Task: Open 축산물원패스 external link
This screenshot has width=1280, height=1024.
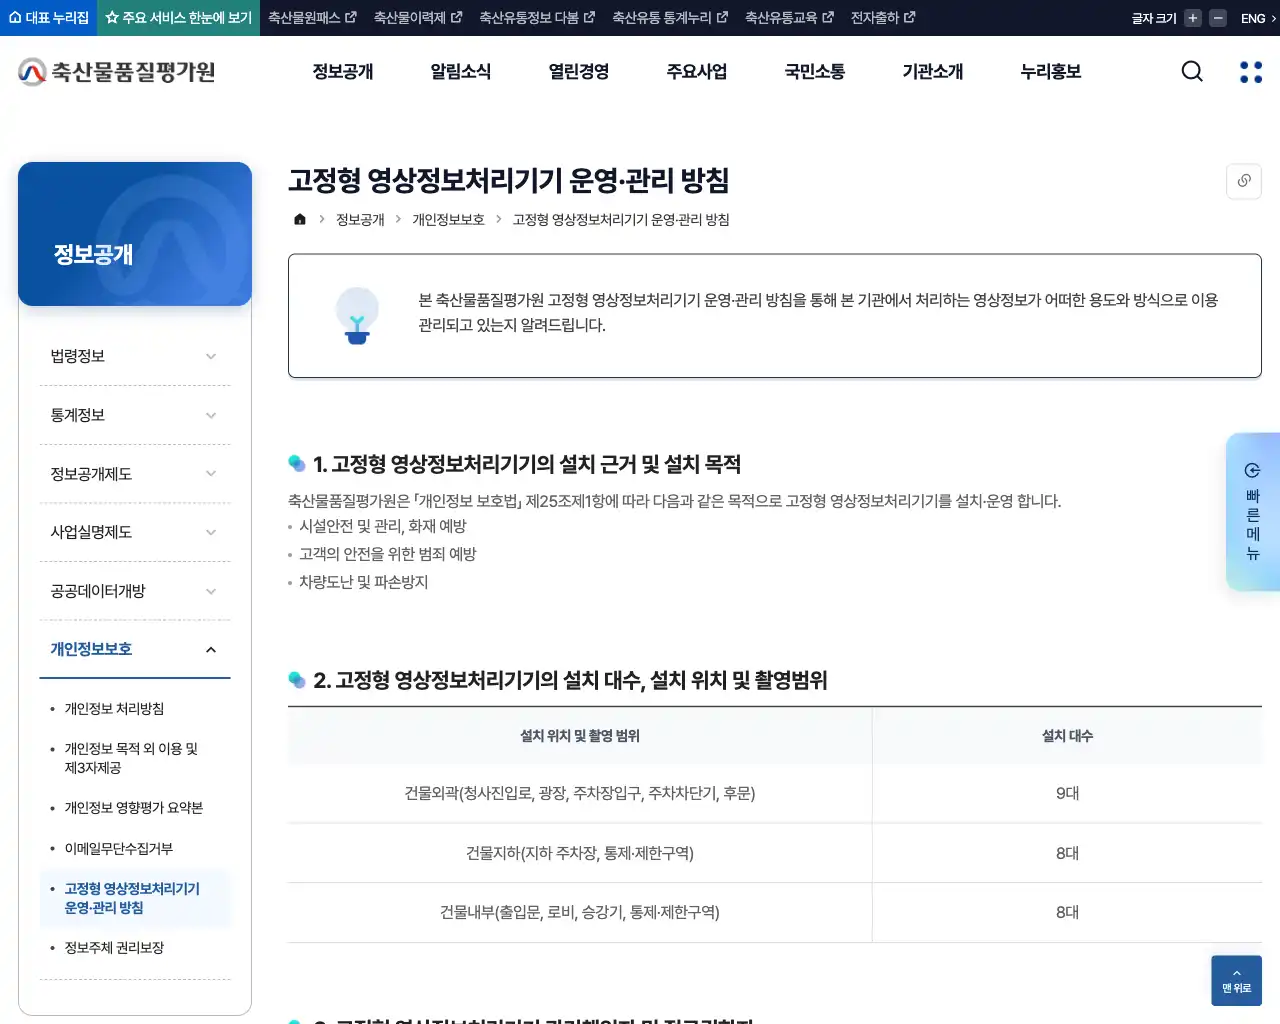Action: click(x=311, y=17)
